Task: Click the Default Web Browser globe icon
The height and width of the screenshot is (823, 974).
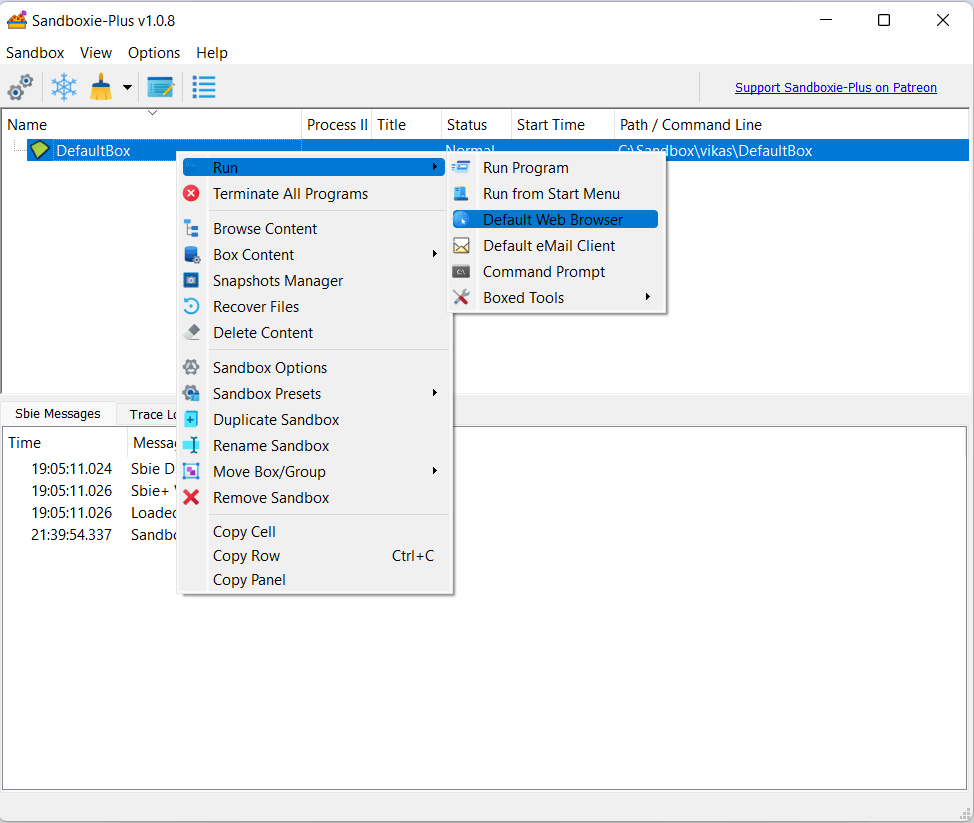Action: (x=462, y=219)
